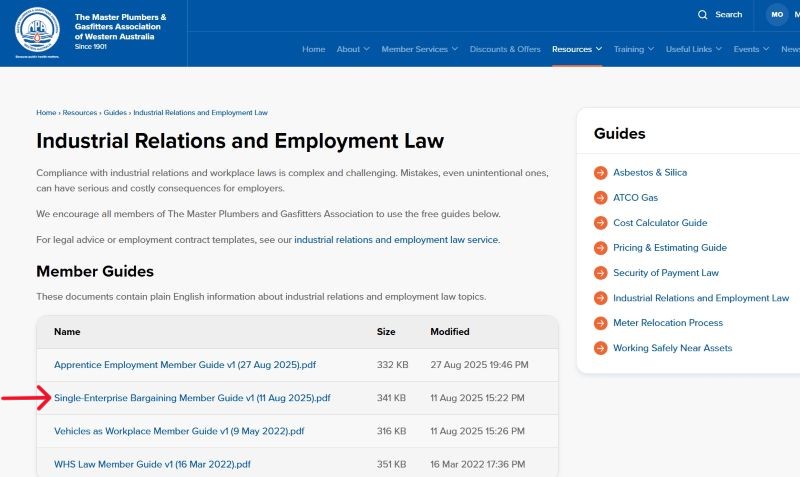Click the arrow icon beside Meter Relocation Process
This screenshot has height=477, width=800.
pos(601,323)
